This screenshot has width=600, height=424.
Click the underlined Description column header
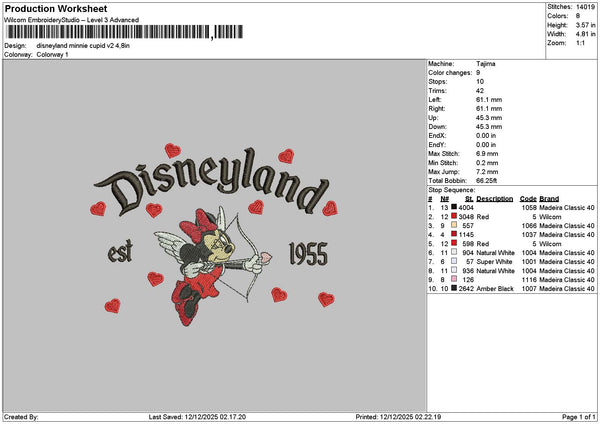(495, 199)
